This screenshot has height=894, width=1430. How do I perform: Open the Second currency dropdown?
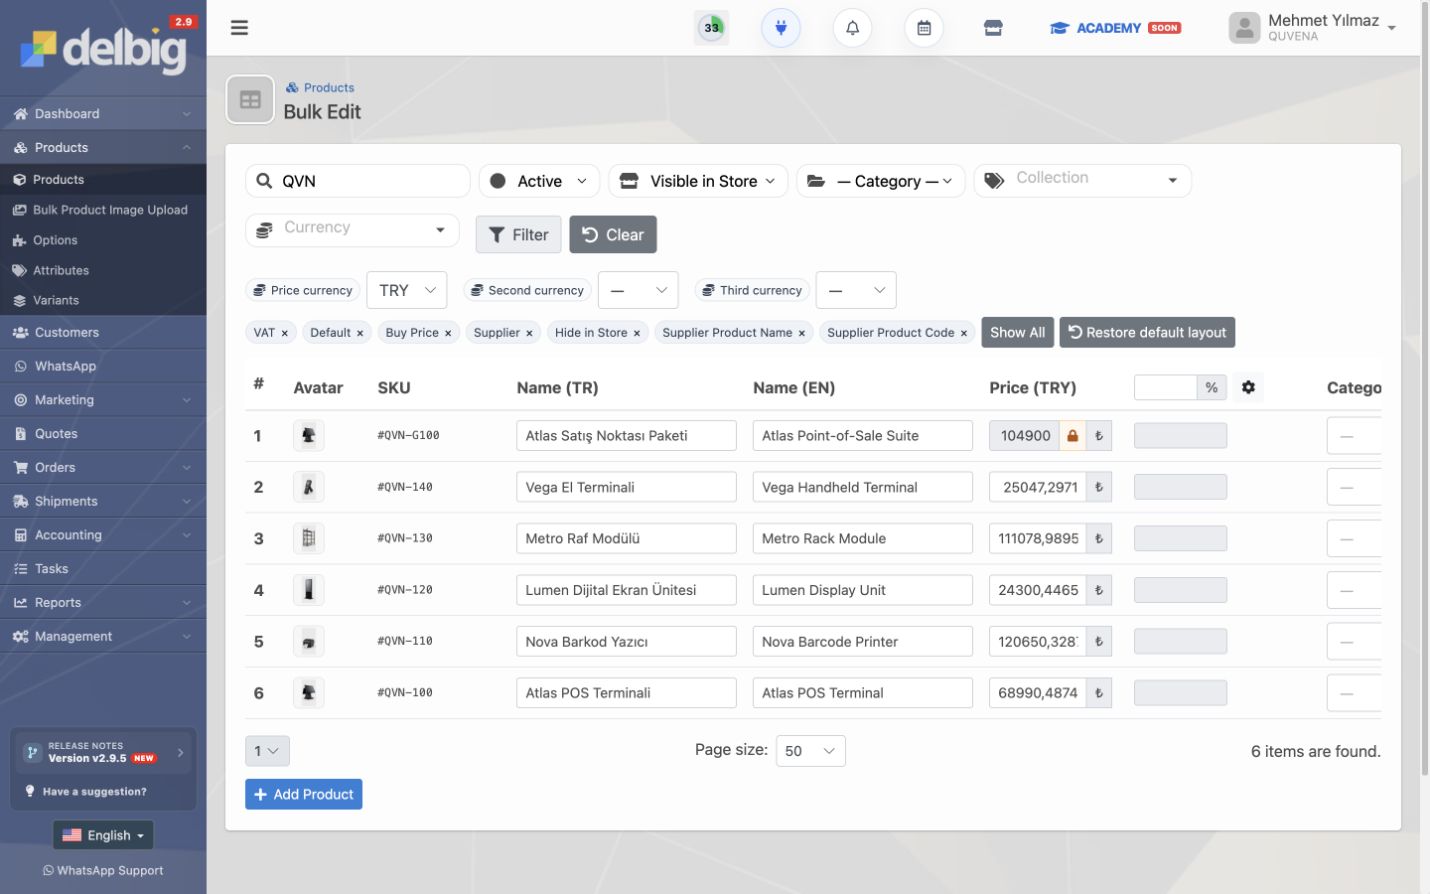(x=638, y=290)
